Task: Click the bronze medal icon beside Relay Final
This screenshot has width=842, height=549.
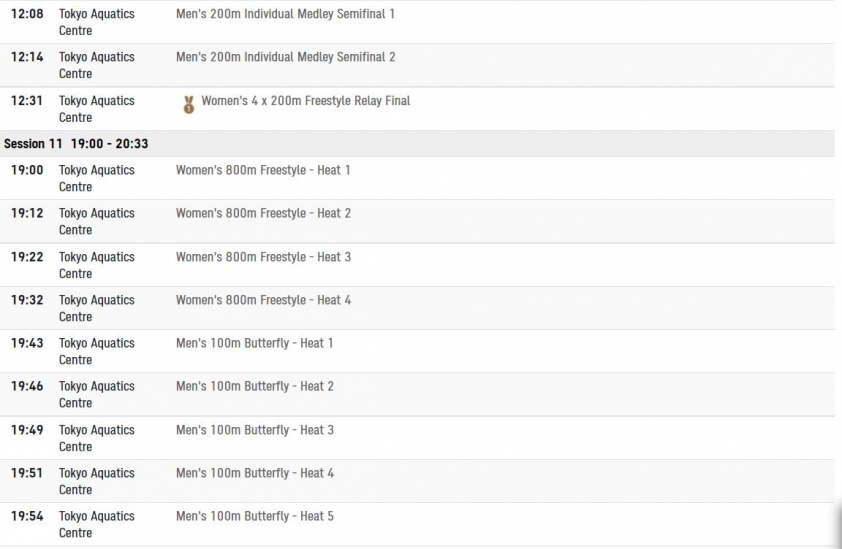Action: (188, 105)
